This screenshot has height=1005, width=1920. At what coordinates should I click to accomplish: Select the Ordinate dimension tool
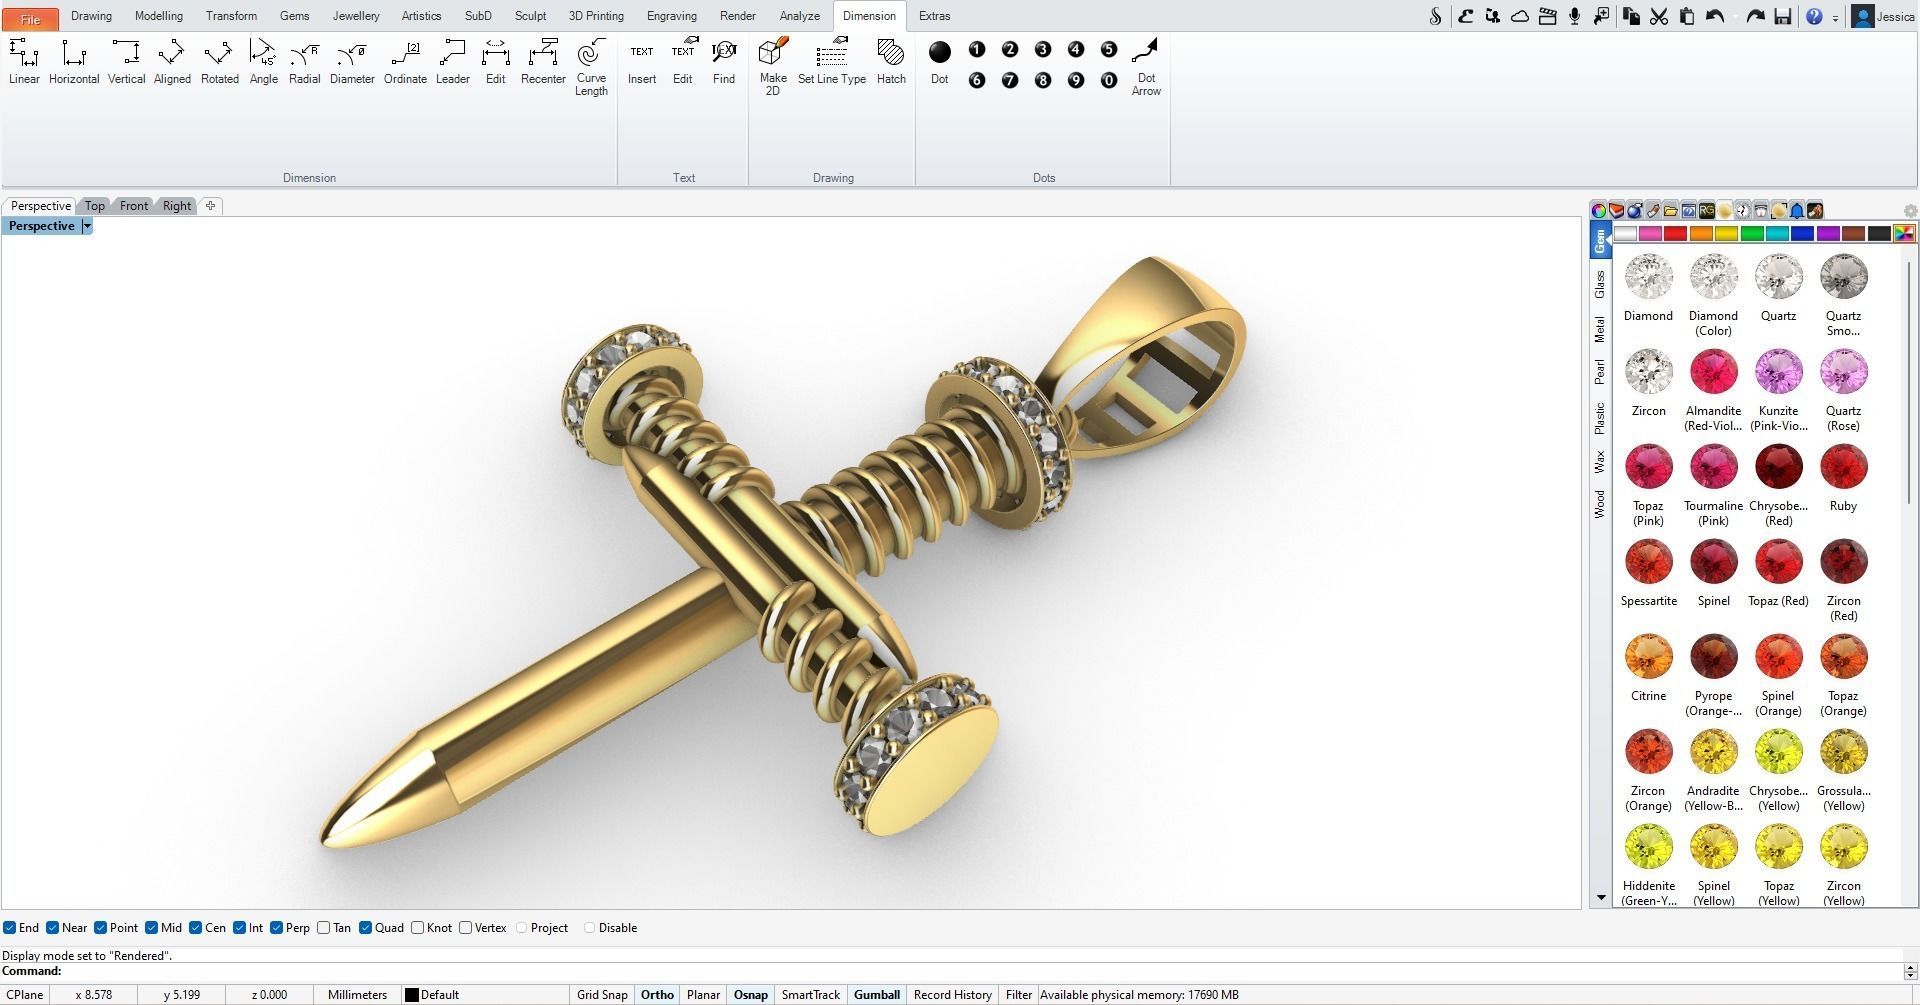coord(405,62)
